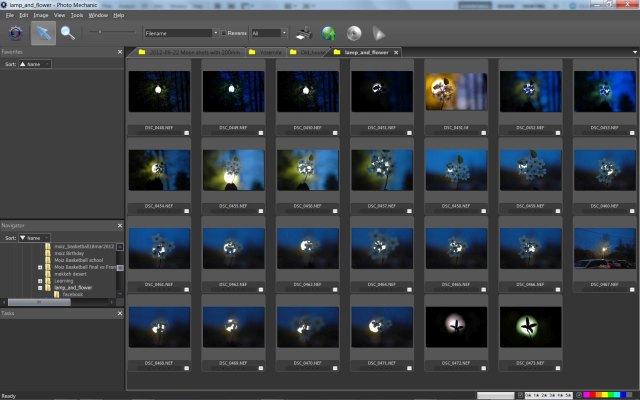640x400 pixels.
Task: Select the magnifying glass zoom tool
Action: pyautogui.click(x=68, y=32)
